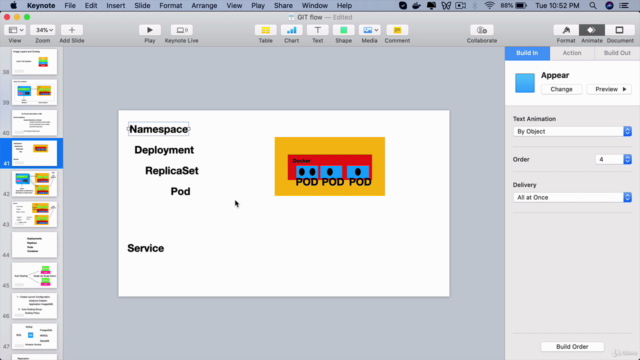Viewport: 640px width, 360px height.
Task: Open the Help menu
Action: point(344,6)
